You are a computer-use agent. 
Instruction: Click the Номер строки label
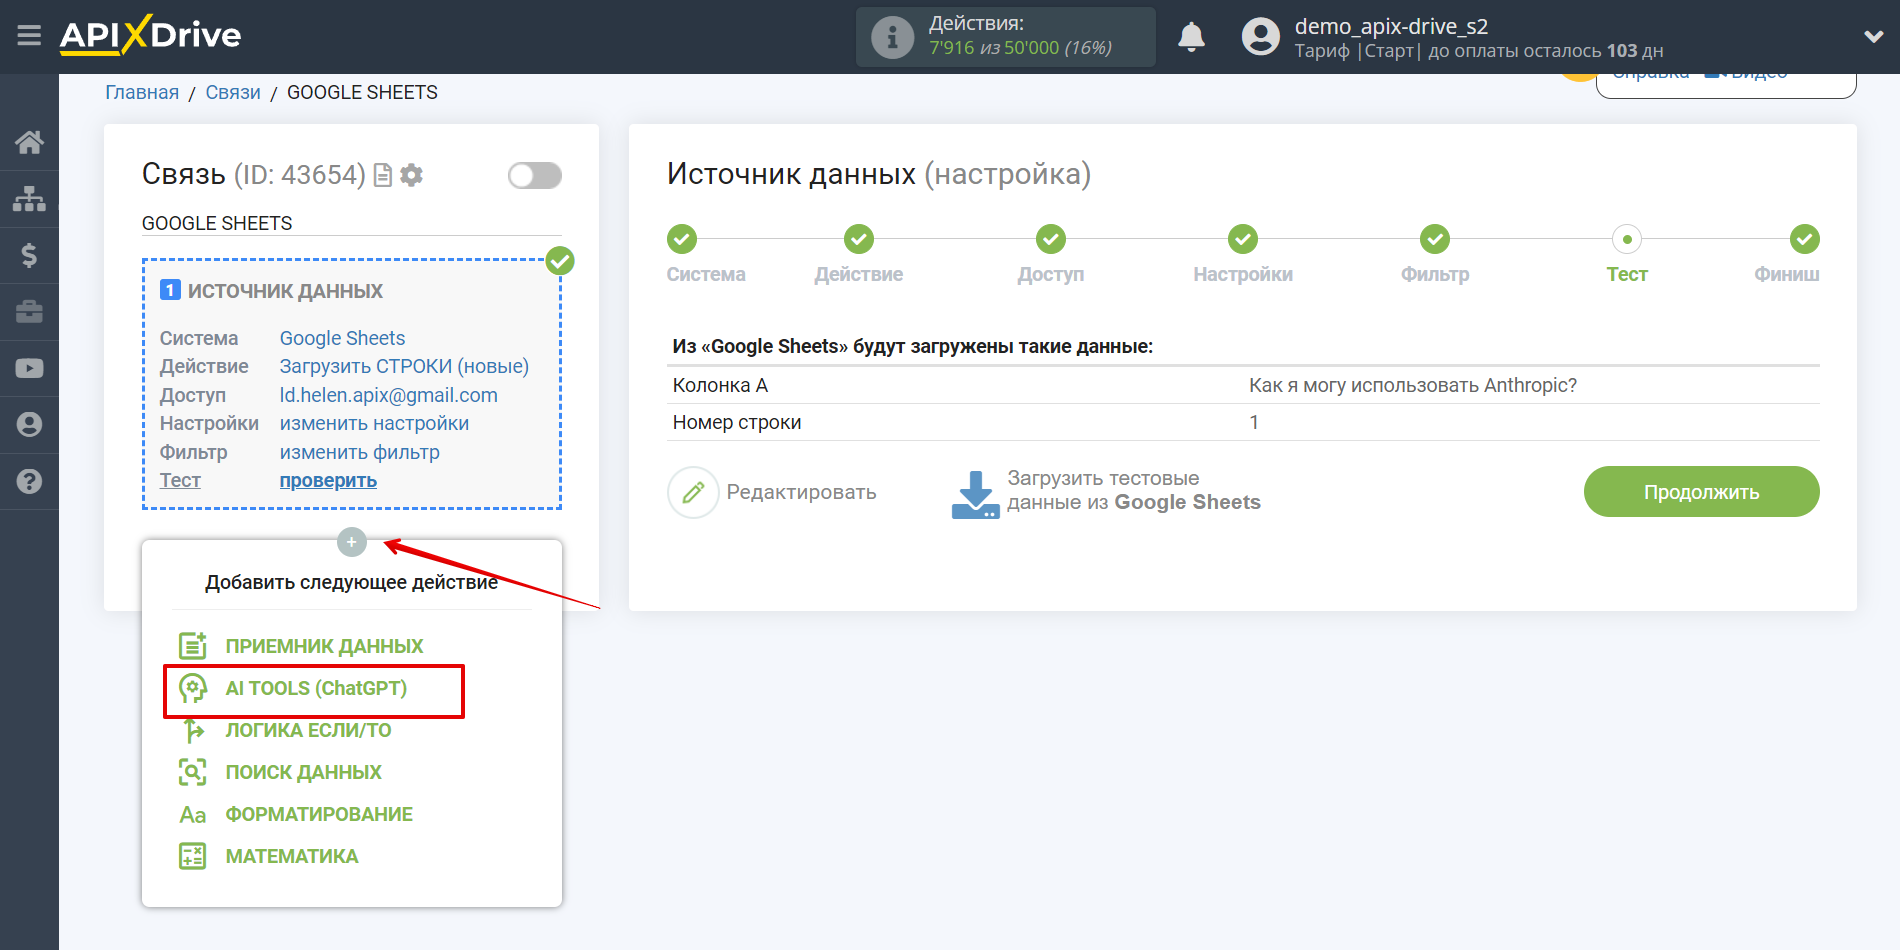pos(737,422)
